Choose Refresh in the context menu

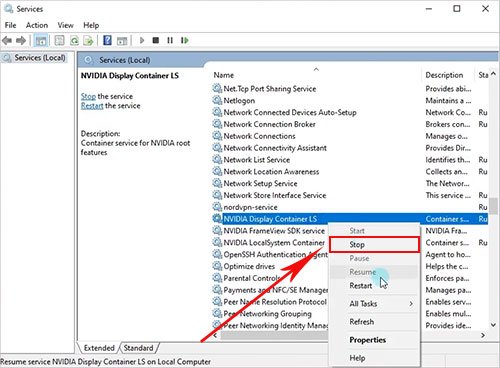(374, 322)
